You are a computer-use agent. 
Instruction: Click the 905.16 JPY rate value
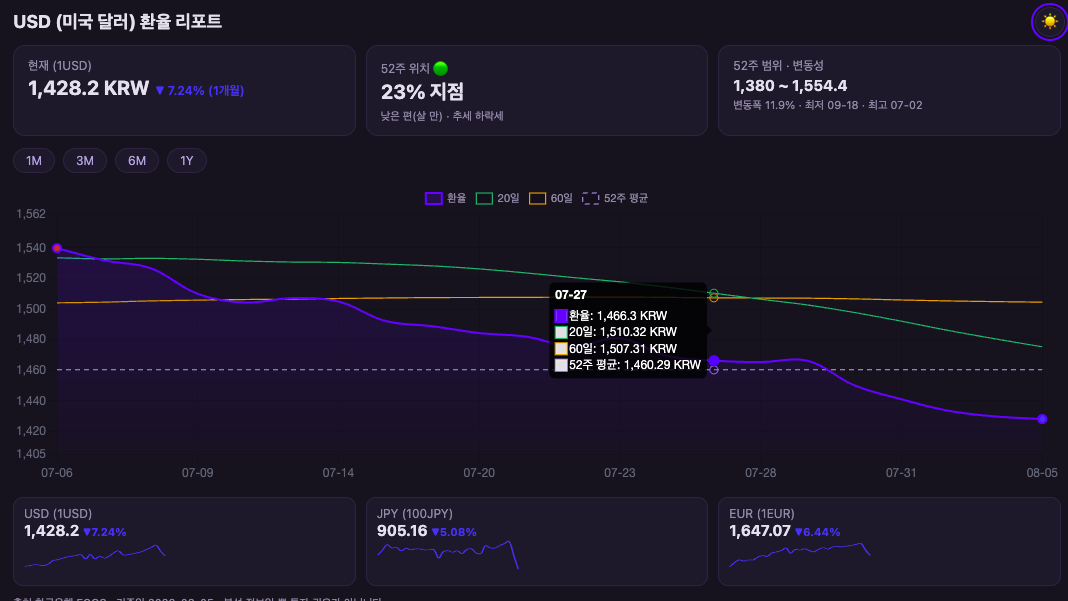coord(402,531)
